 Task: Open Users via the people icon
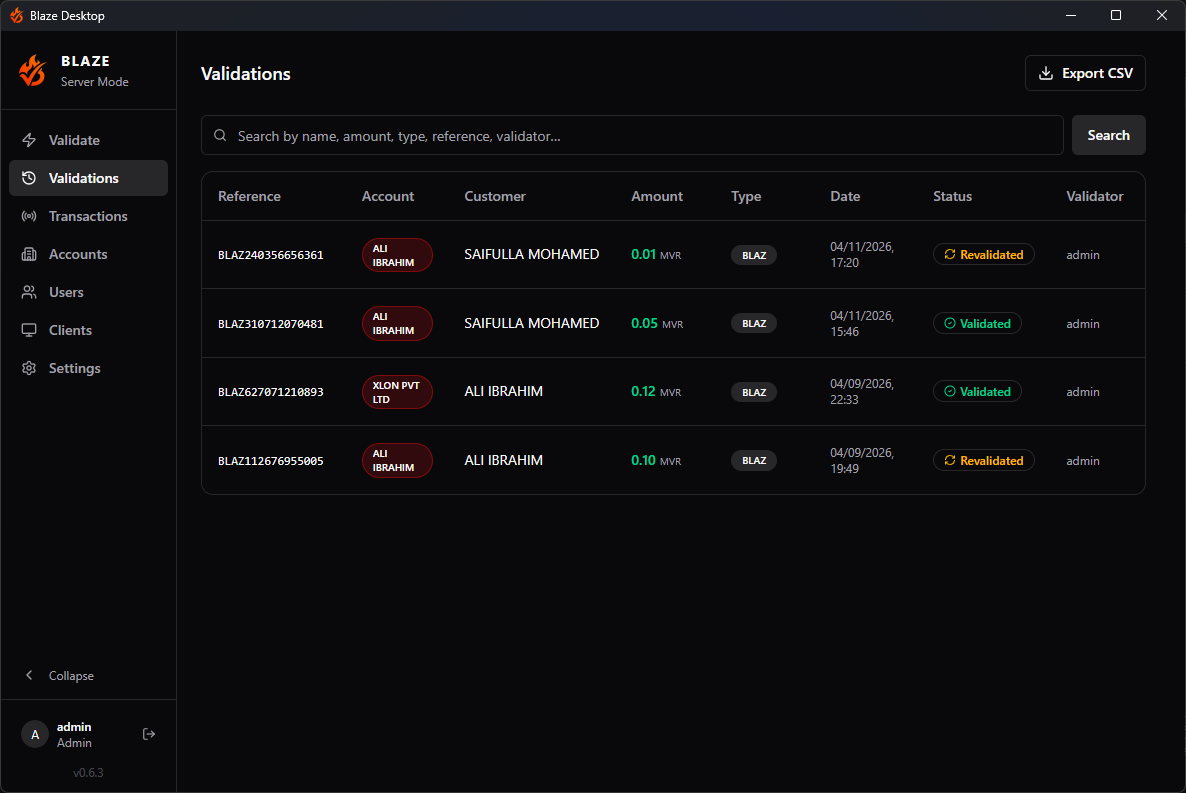pyautogui.click(x=29, y=292)
